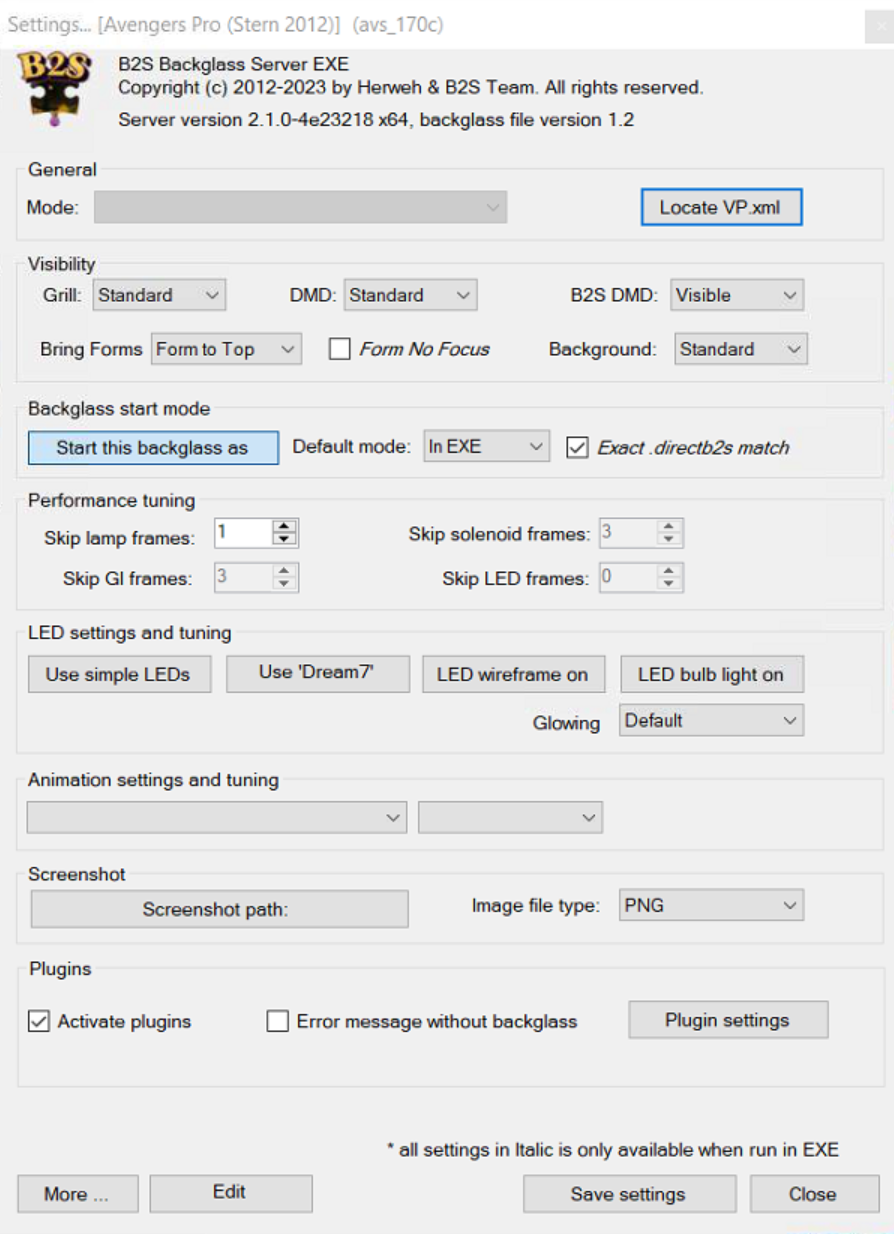Click Start this backglass as
Screen dimensions: 894x1234
tap(153, 447)
